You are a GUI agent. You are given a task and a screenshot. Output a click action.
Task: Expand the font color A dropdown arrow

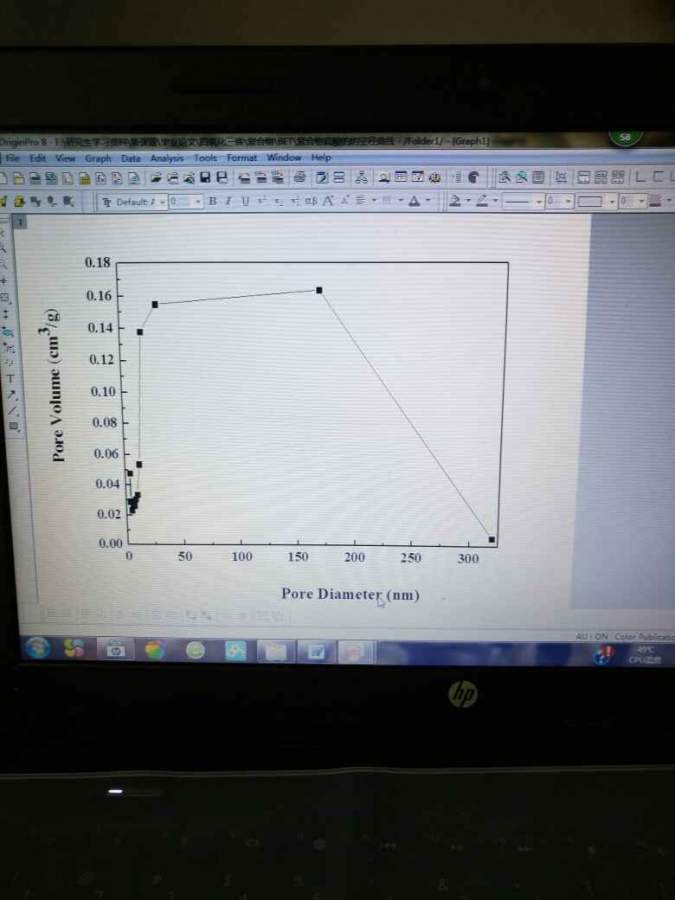428,201
